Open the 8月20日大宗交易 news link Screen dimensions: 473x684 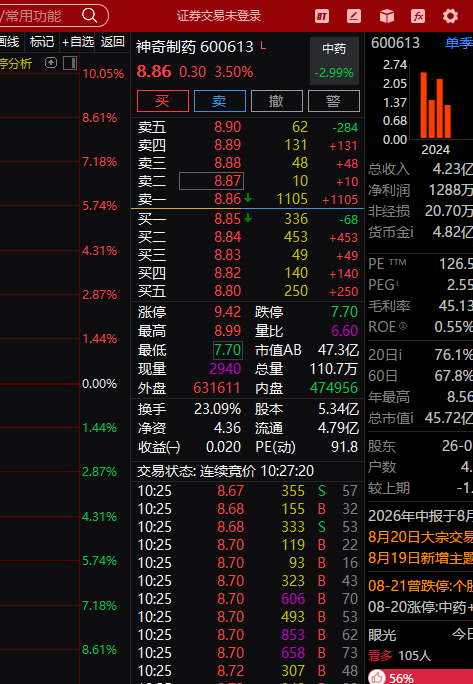420,537
